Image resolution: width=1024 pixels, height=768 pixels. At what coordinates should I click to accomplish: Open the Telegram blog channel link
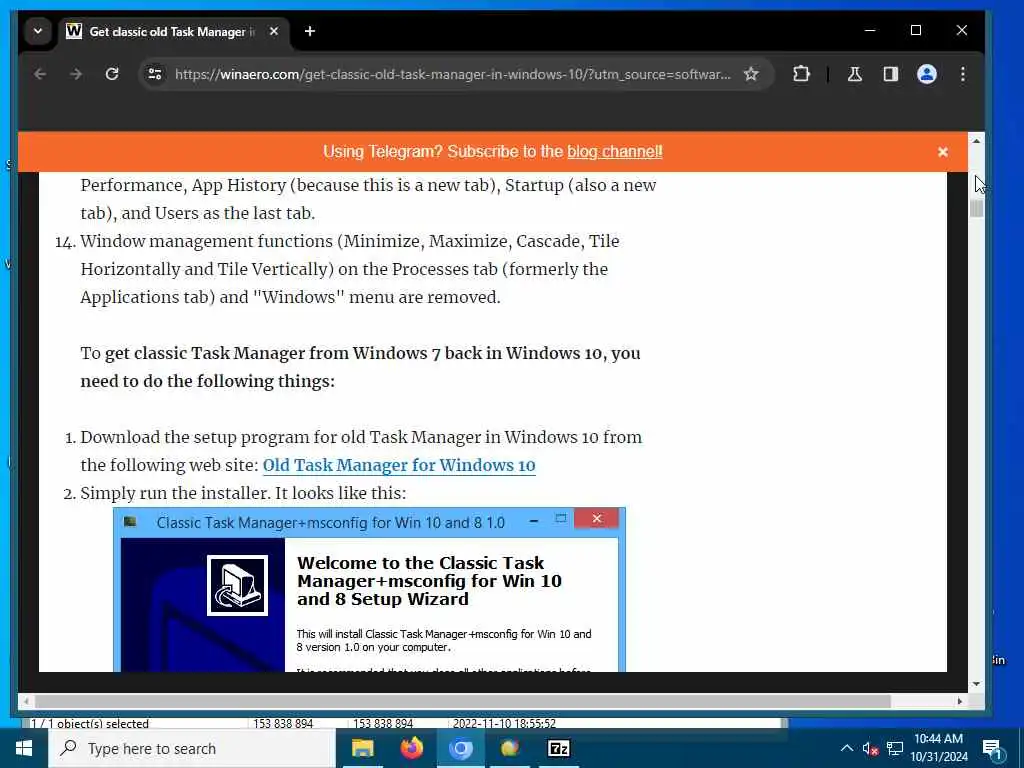[614, 152]
